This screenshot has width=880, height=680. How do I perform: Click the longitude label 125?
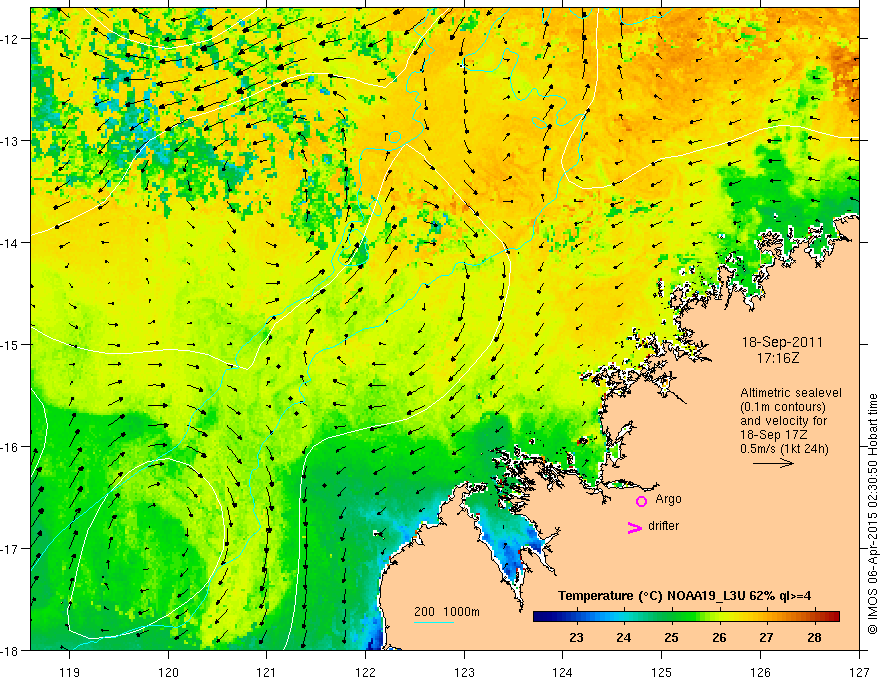point(662,672)
